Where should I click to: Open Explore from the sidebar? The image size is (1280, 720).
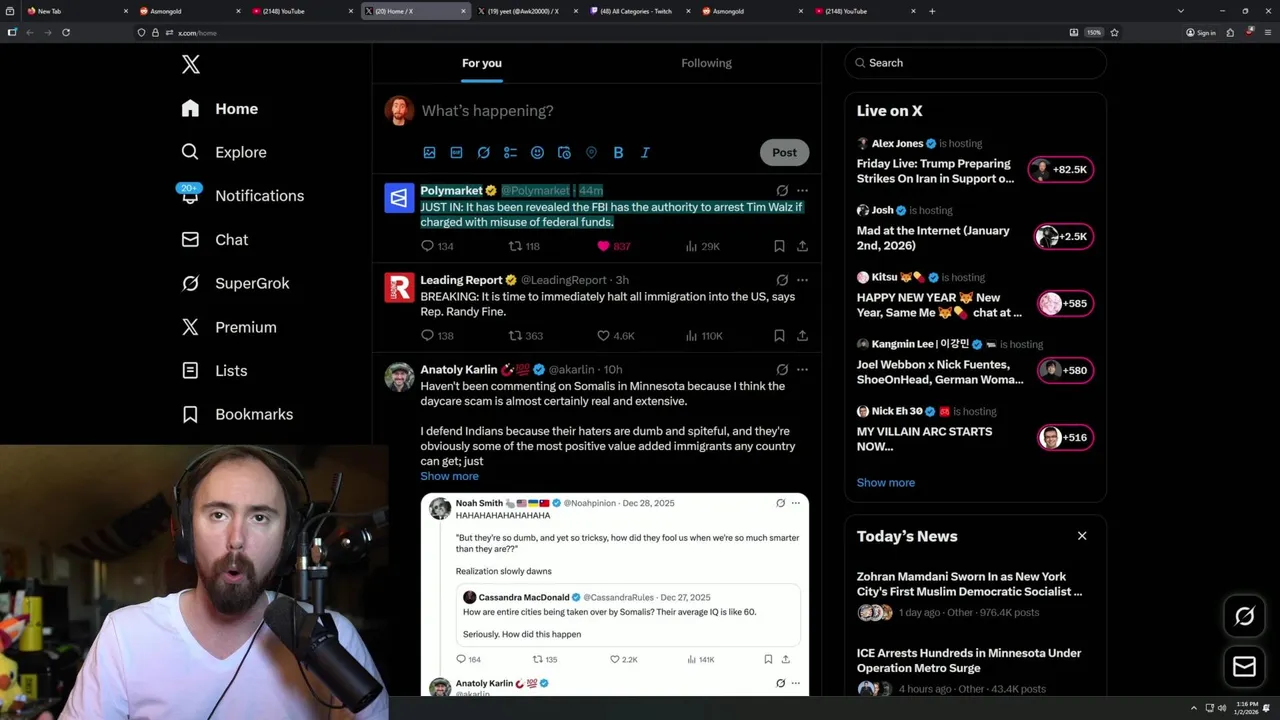click(224, 152)
